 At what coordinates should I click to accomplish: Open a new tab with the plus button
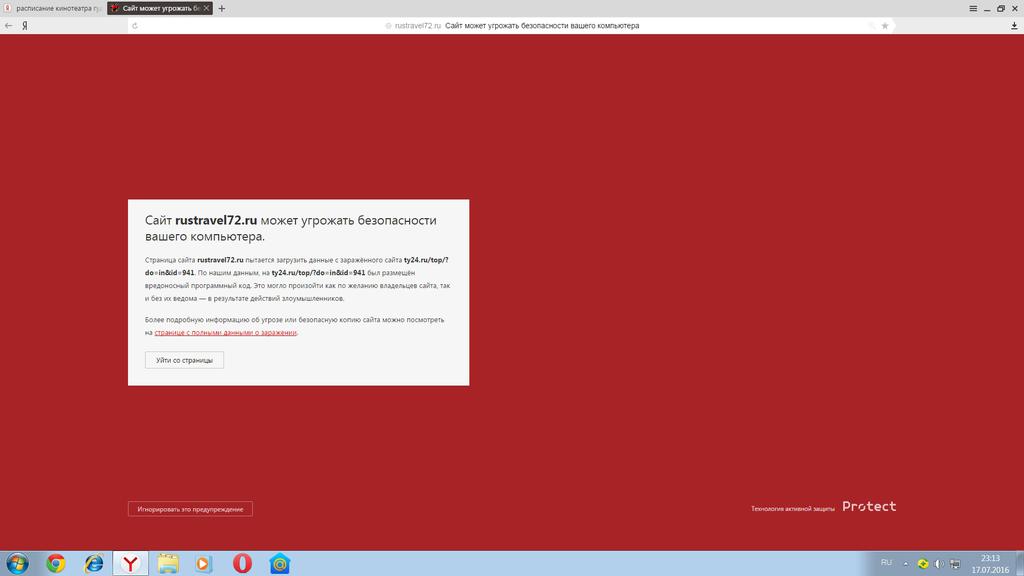(x=222, y=8)
